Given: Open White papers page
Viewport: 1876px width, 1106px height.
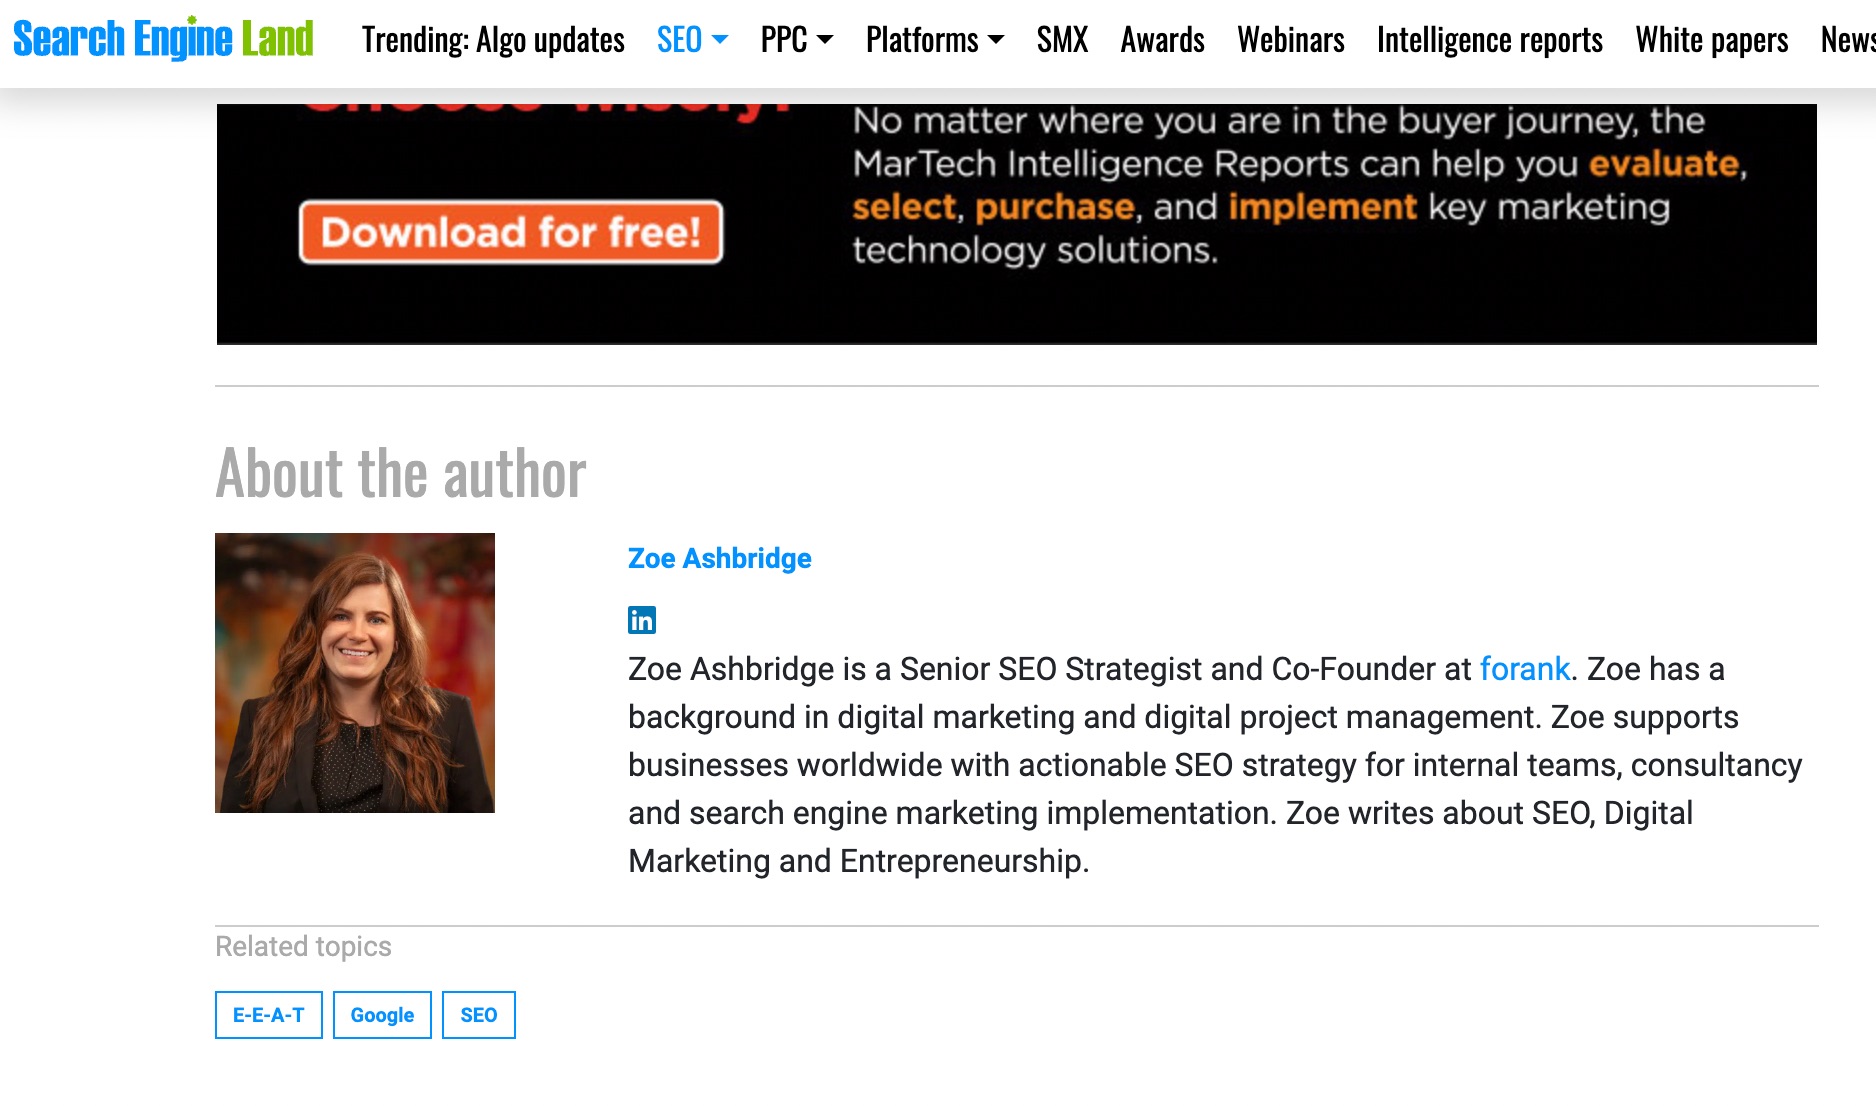Looking at the screenshot, I should point(1711,40).
